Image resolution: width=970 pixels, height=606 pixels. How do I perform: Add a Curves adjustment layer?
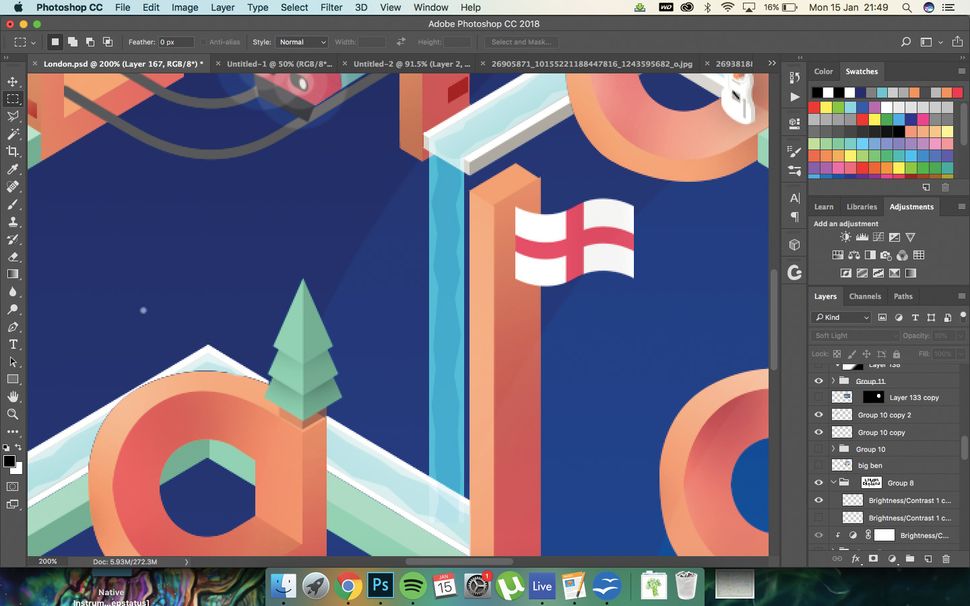[x=878, y=236]
